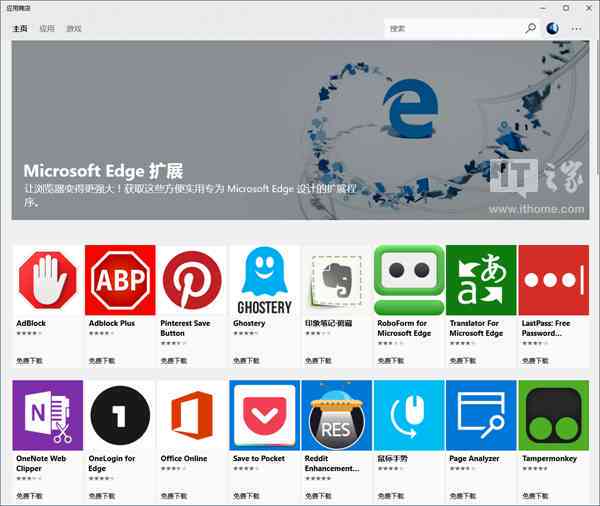Open Reddit Enhancement Suite RES icon
Viewport: 600px width, 506px height.
[337, 415]
